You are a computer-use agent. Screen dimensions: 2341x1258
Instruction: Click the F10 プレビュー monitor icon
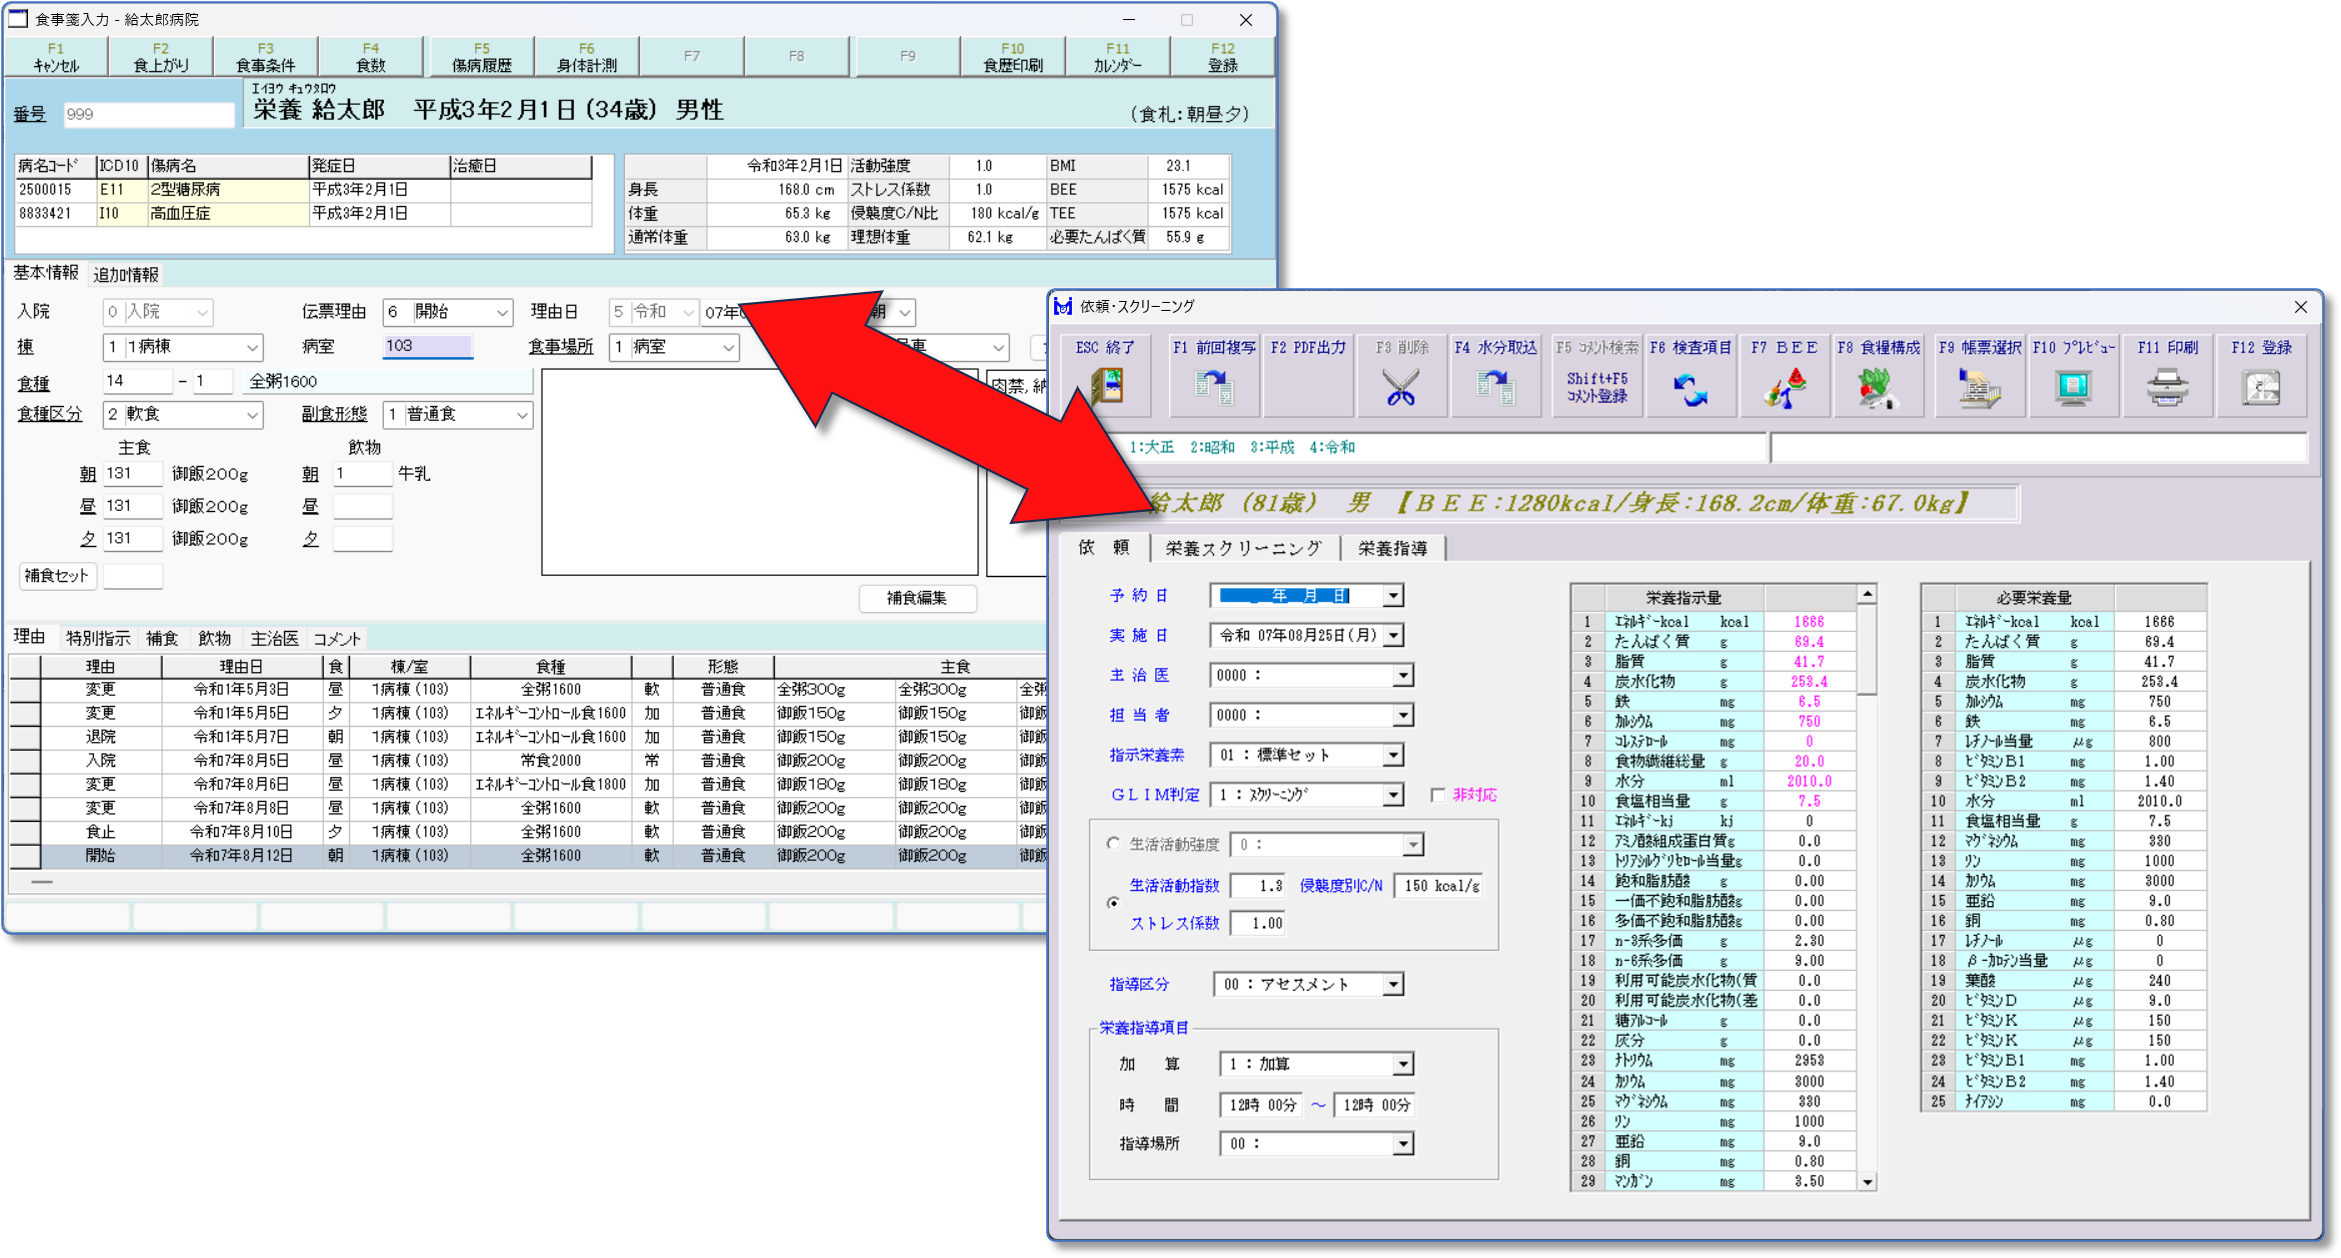coord(2073,388)
